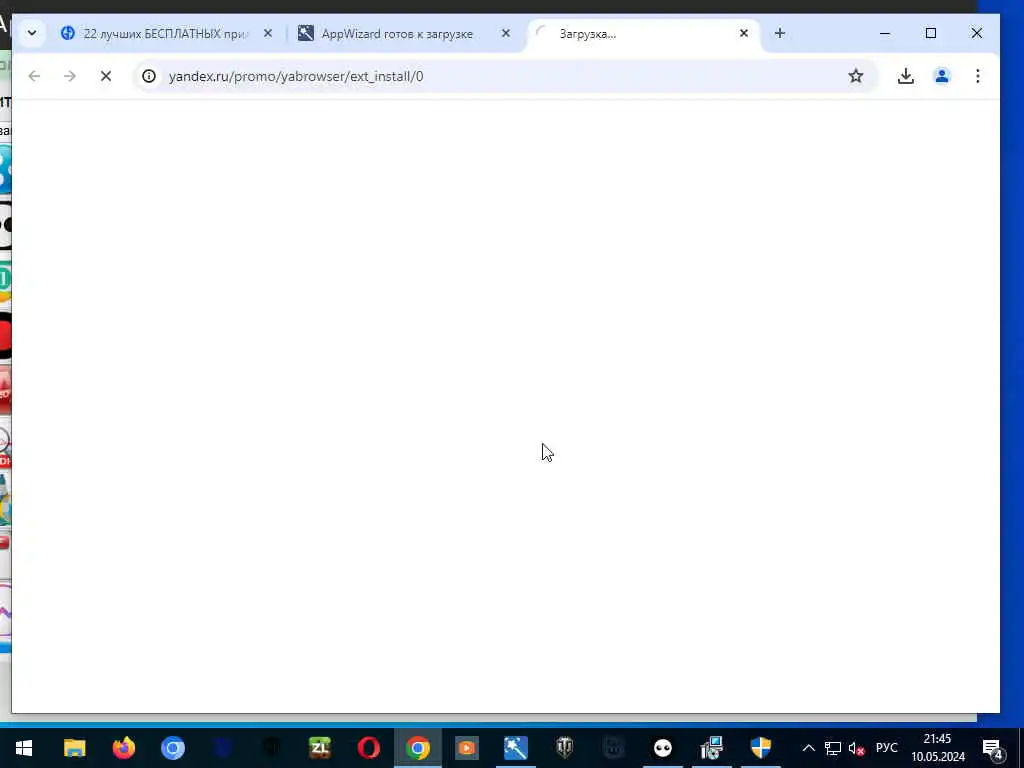Focus the yandex.ru address bar
Image resolution: width=1024 pixels, height=768 pixels.
(x=503, y=76)
